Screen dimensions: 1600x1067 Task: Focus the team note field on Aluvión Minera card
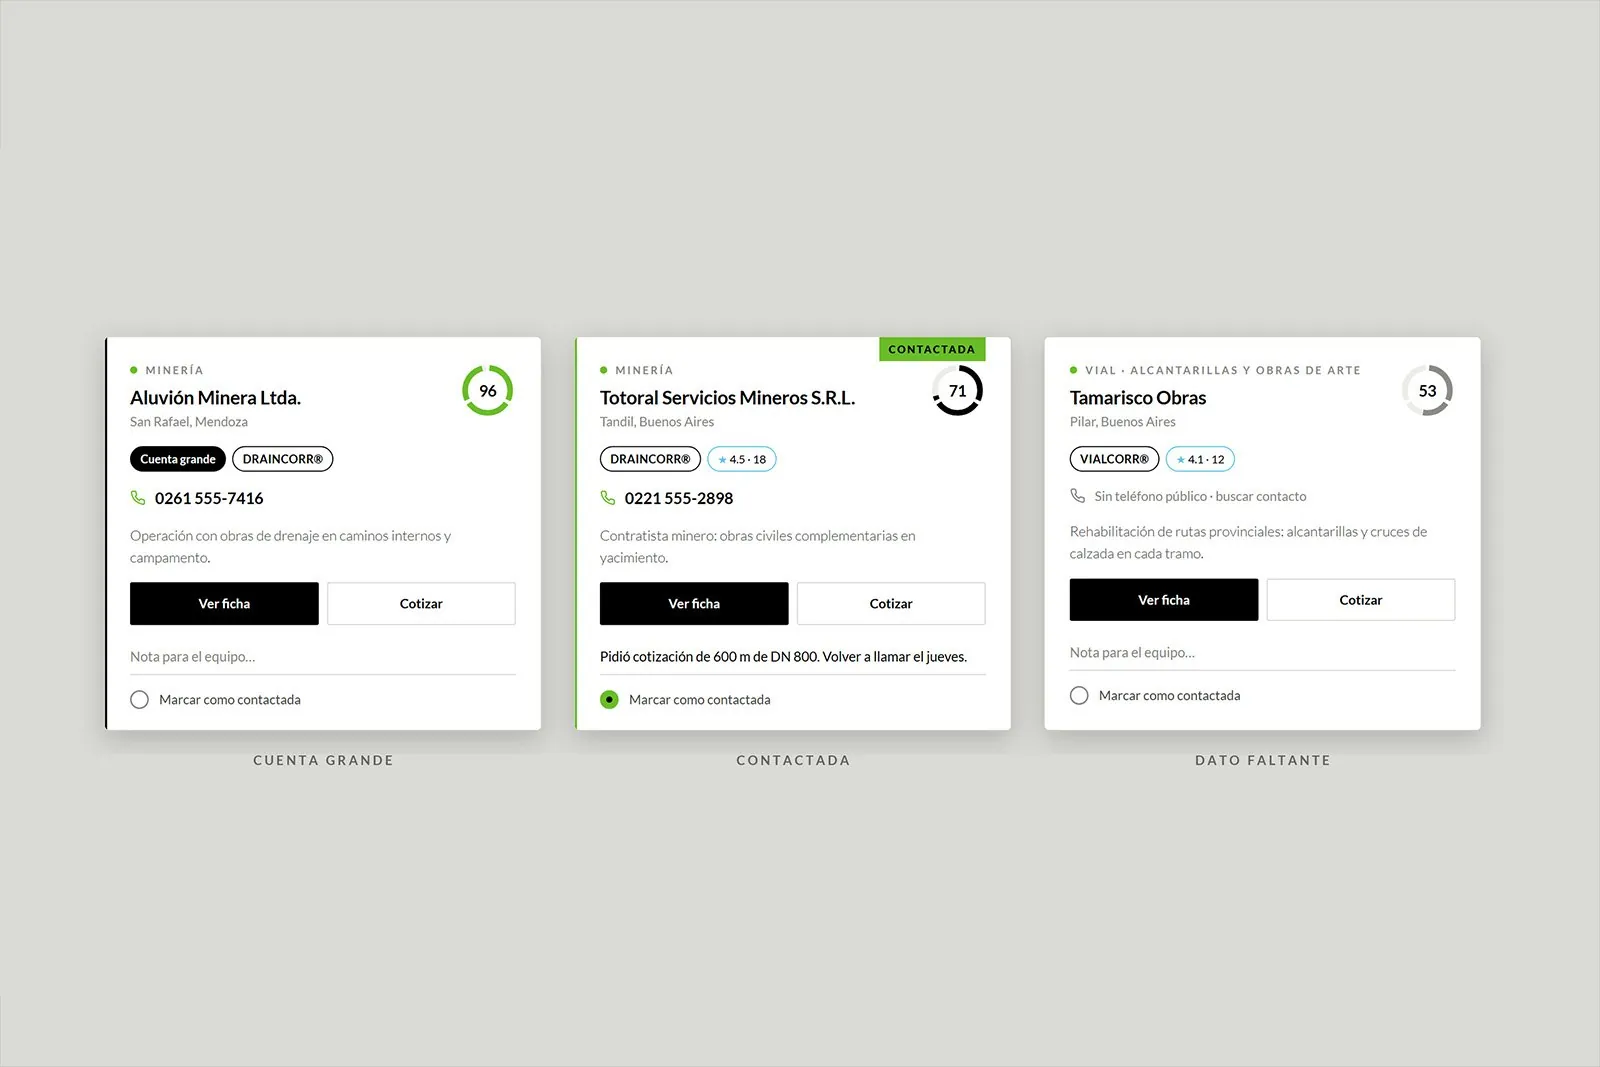tap(323, 657)
